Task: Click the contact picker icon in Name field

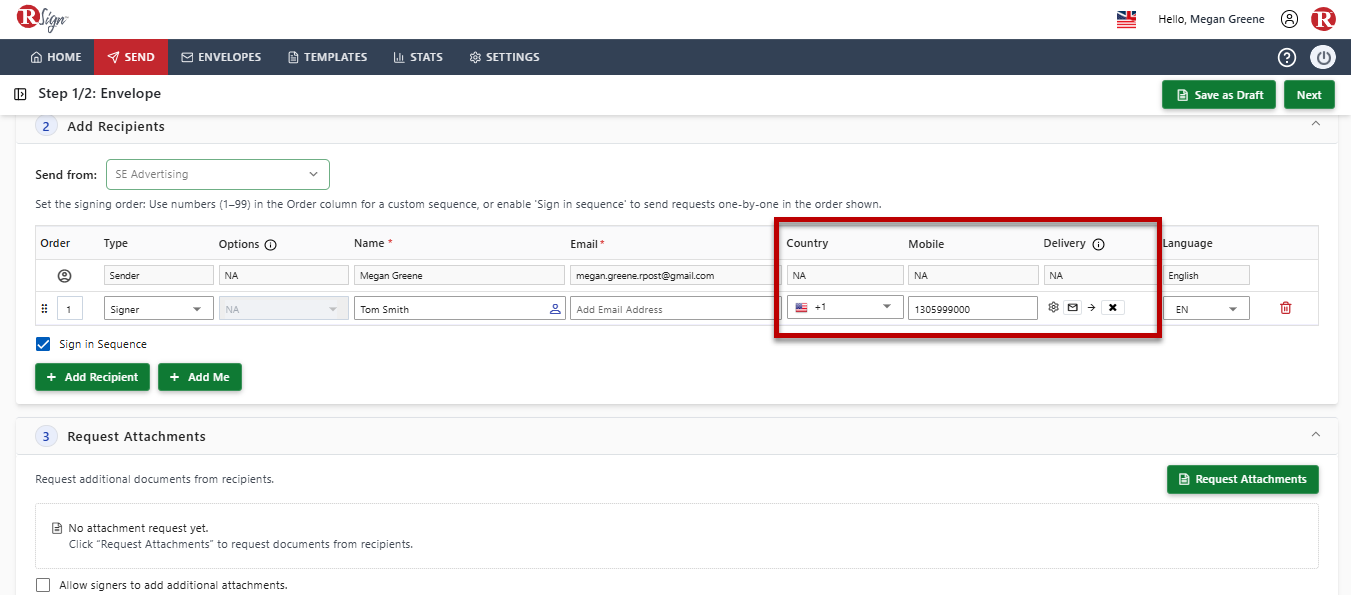Action: pyautogui.click(x=555, y=309)
